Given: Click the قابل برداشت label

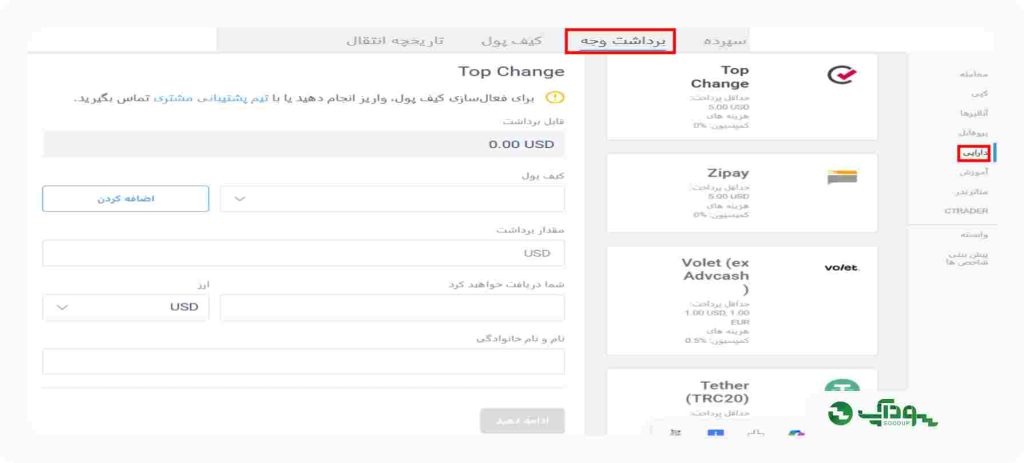Looking at the screenshot, I should tap(534, 121).
